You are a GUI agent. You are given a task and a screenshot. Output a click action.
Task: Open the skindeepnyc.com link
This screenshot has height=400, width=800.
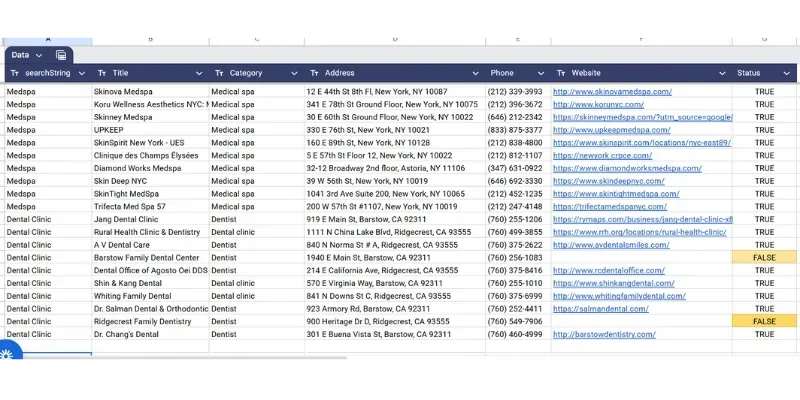pyautogui.click(x=609, y=181)
